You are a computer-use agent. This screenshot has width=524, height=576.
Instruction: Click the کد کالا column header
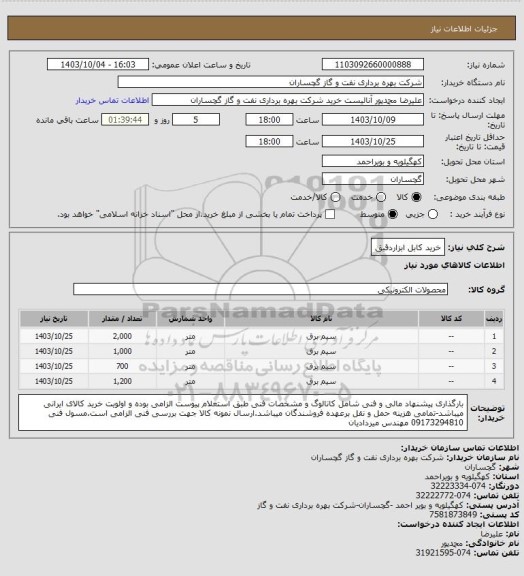(x=451, y=319)
